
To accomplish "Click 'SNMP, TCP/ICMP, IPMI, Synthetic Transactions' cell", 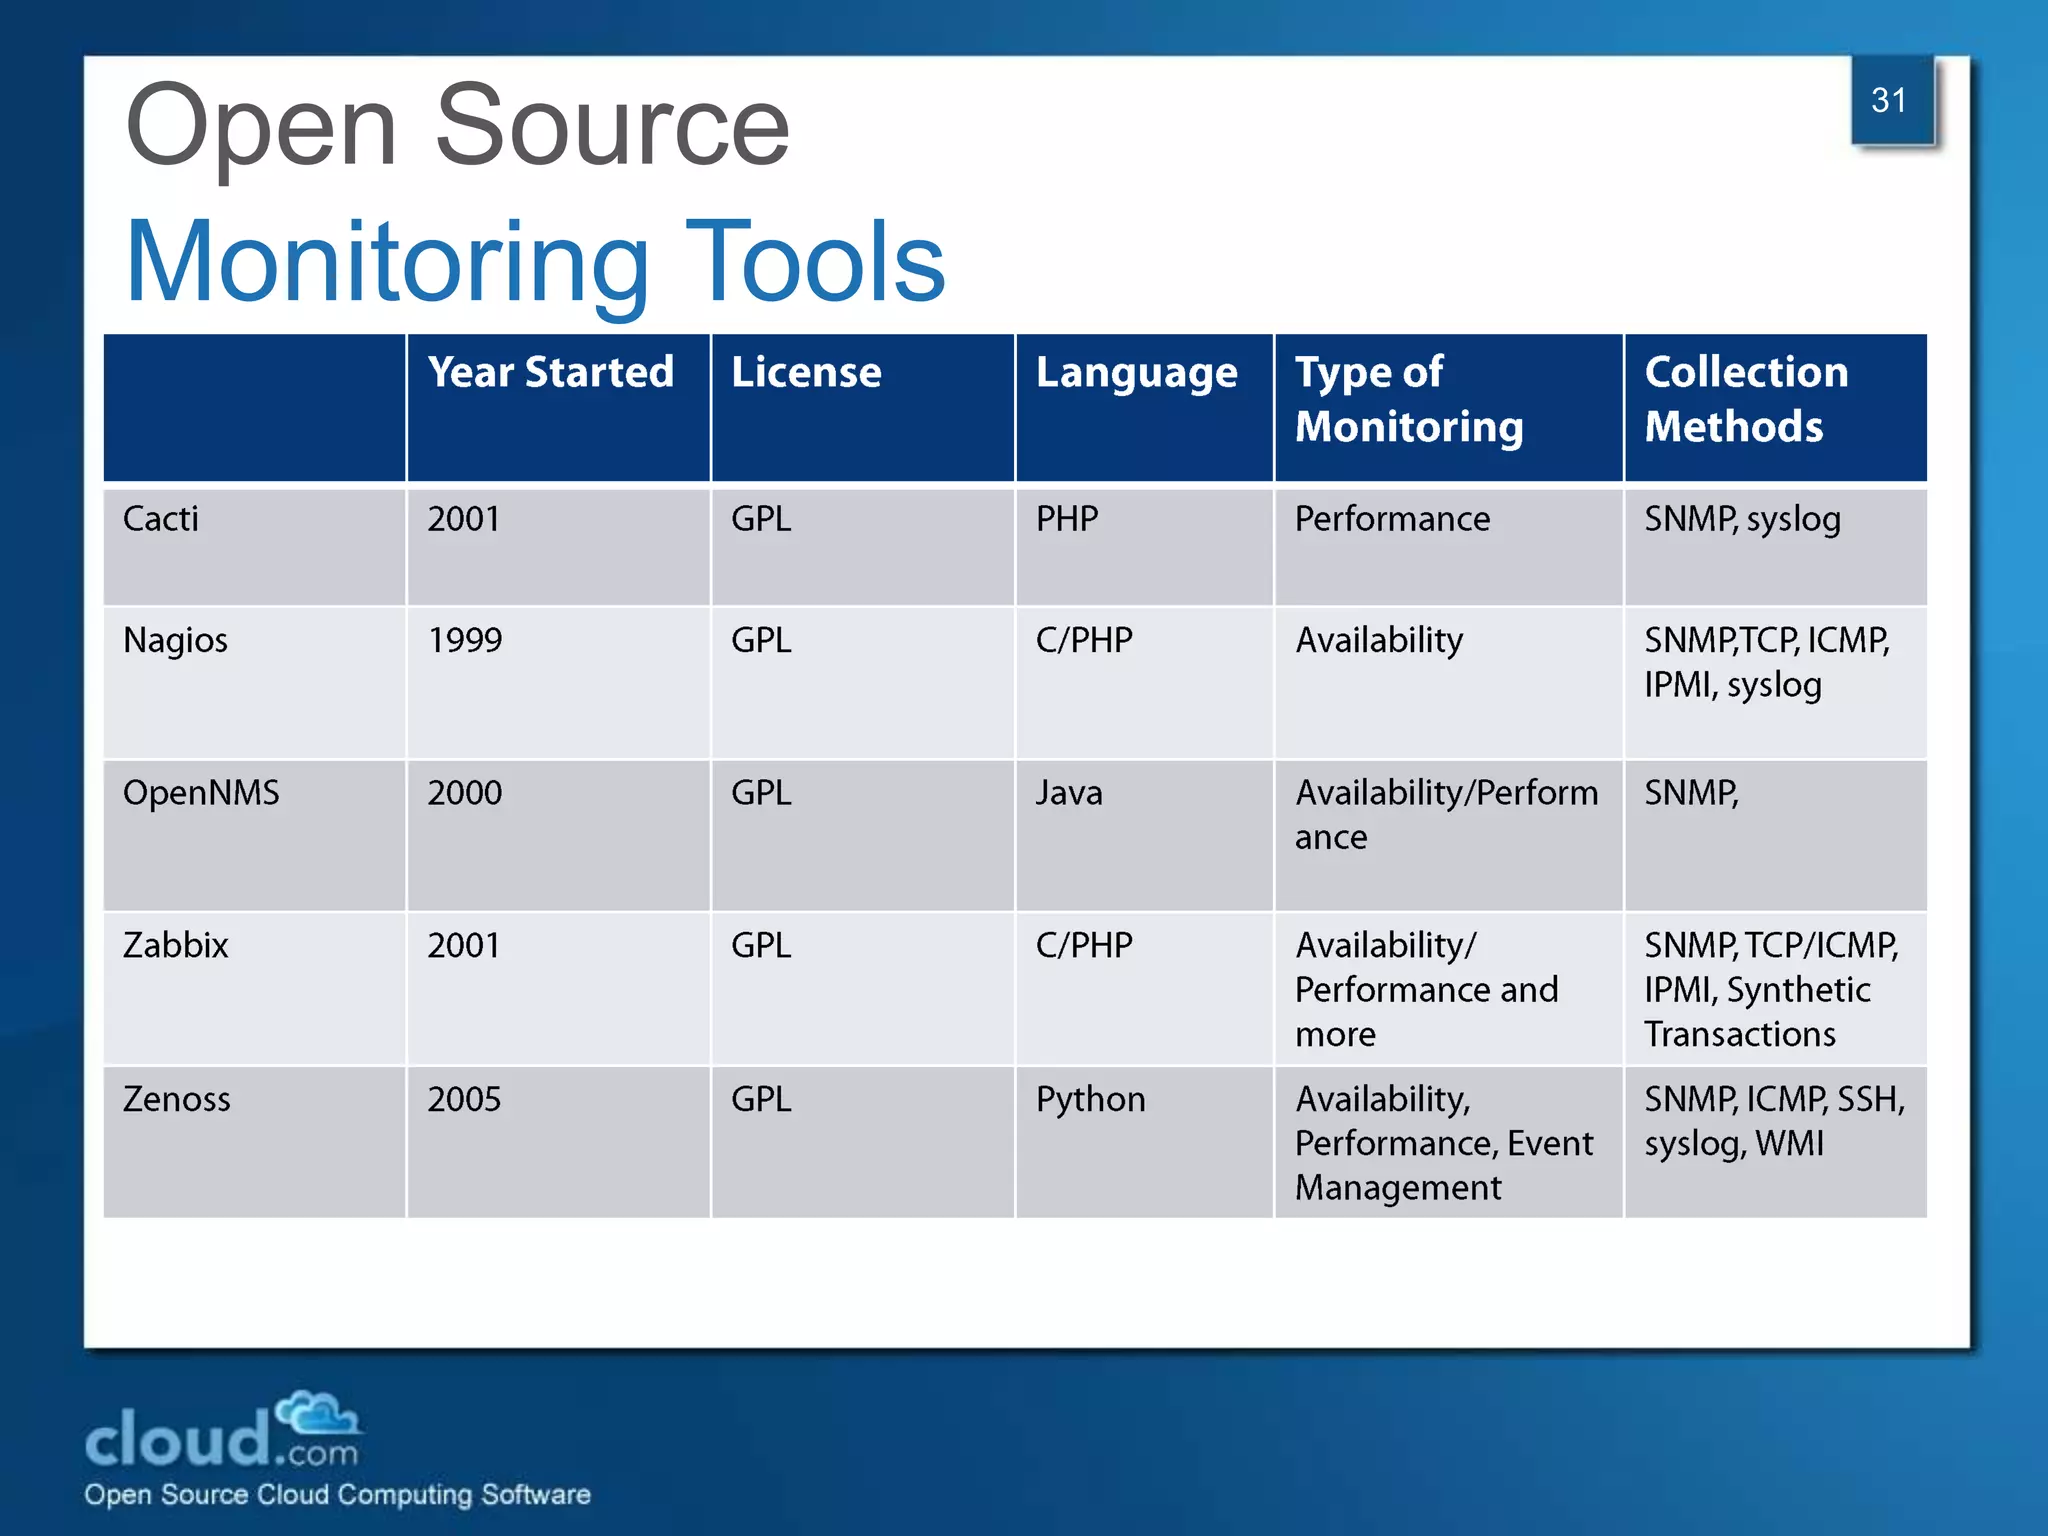I will 1776,989.
